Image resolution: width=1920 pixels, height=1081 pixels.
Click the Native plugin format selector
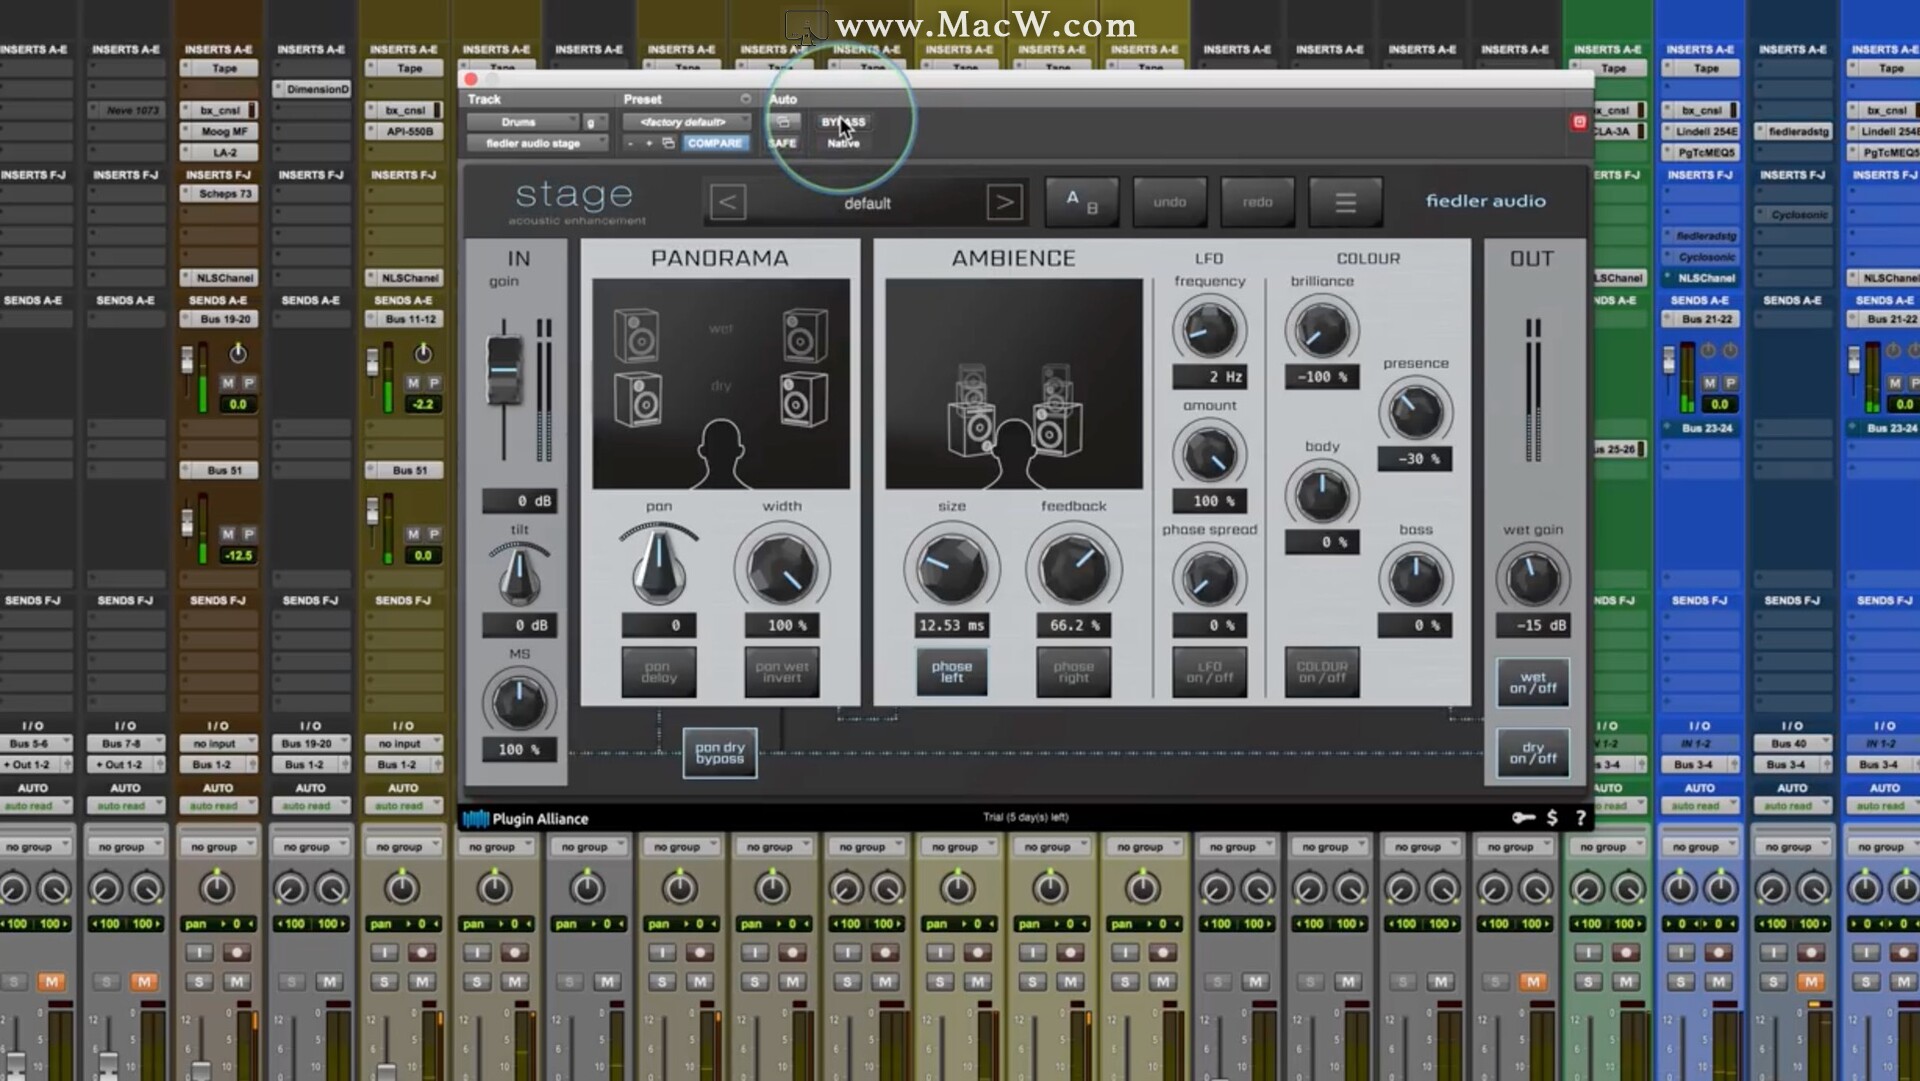point(842,143)
